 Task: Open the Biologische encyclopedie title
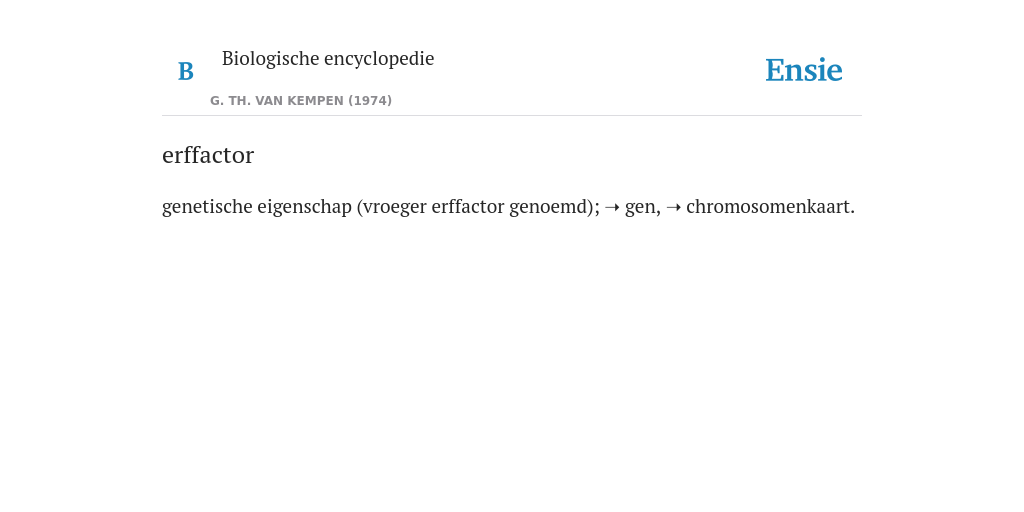tap(328, 59)
